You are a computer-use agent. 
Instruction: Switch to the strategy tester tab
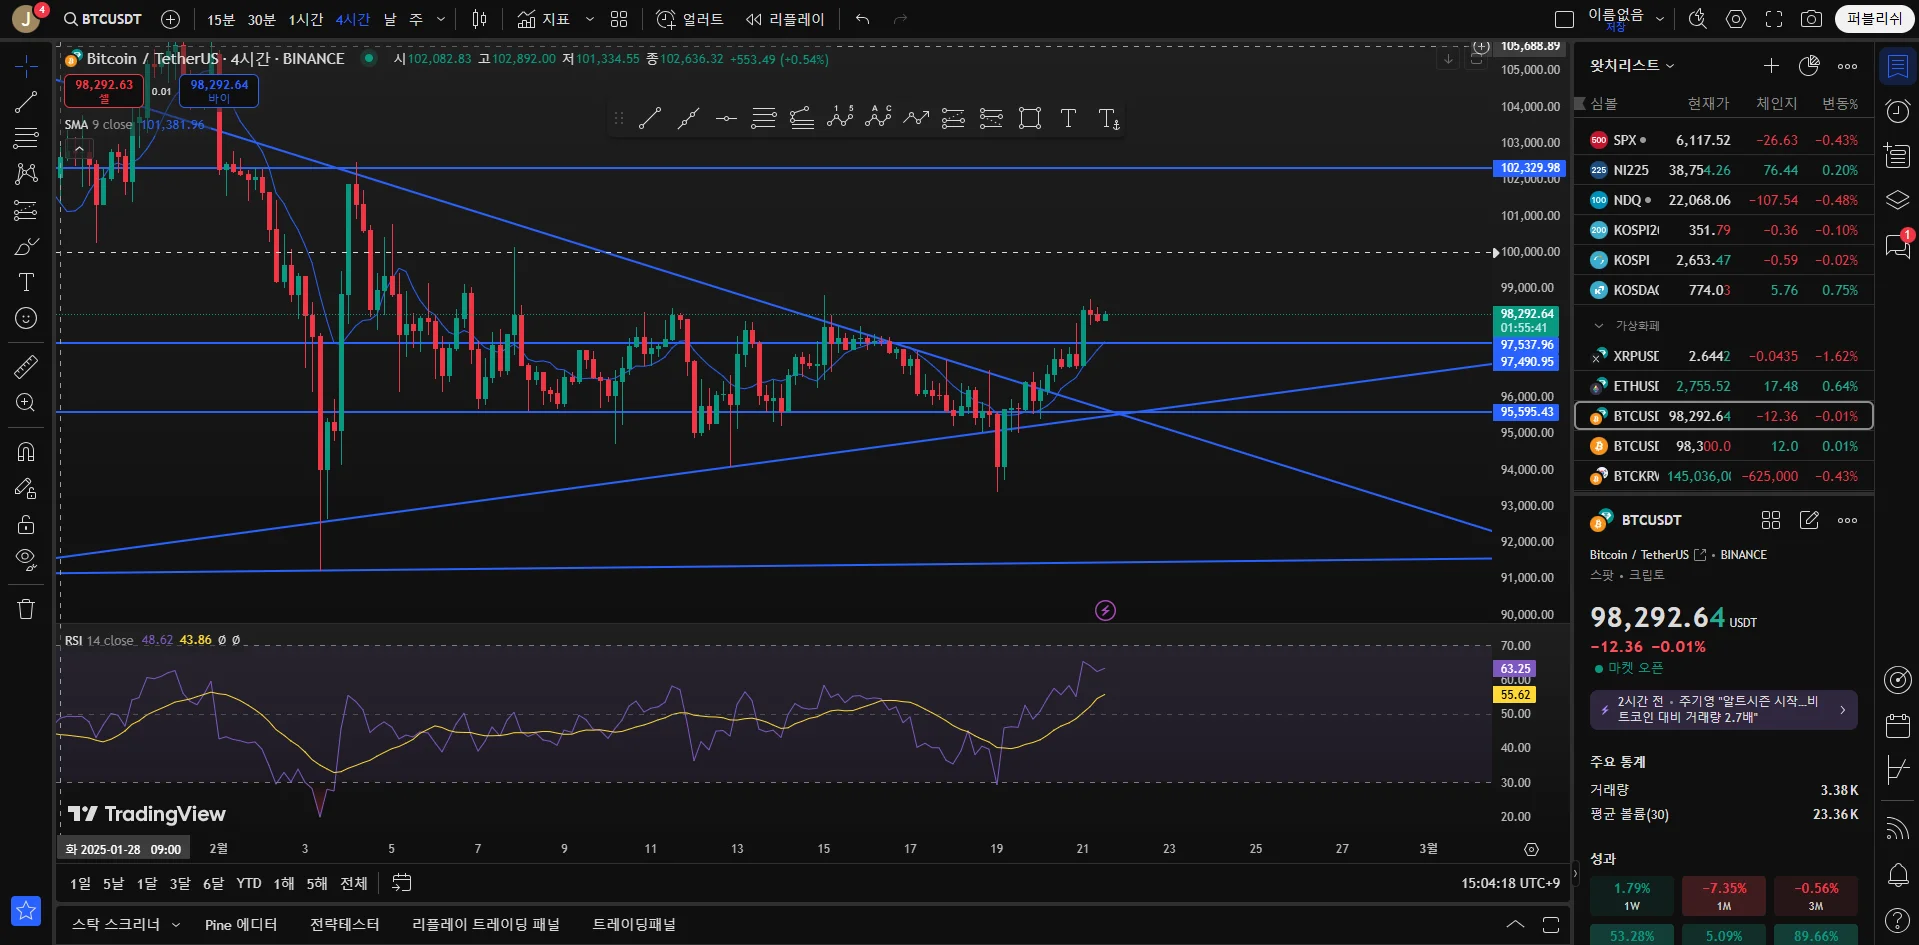point(344,924)
